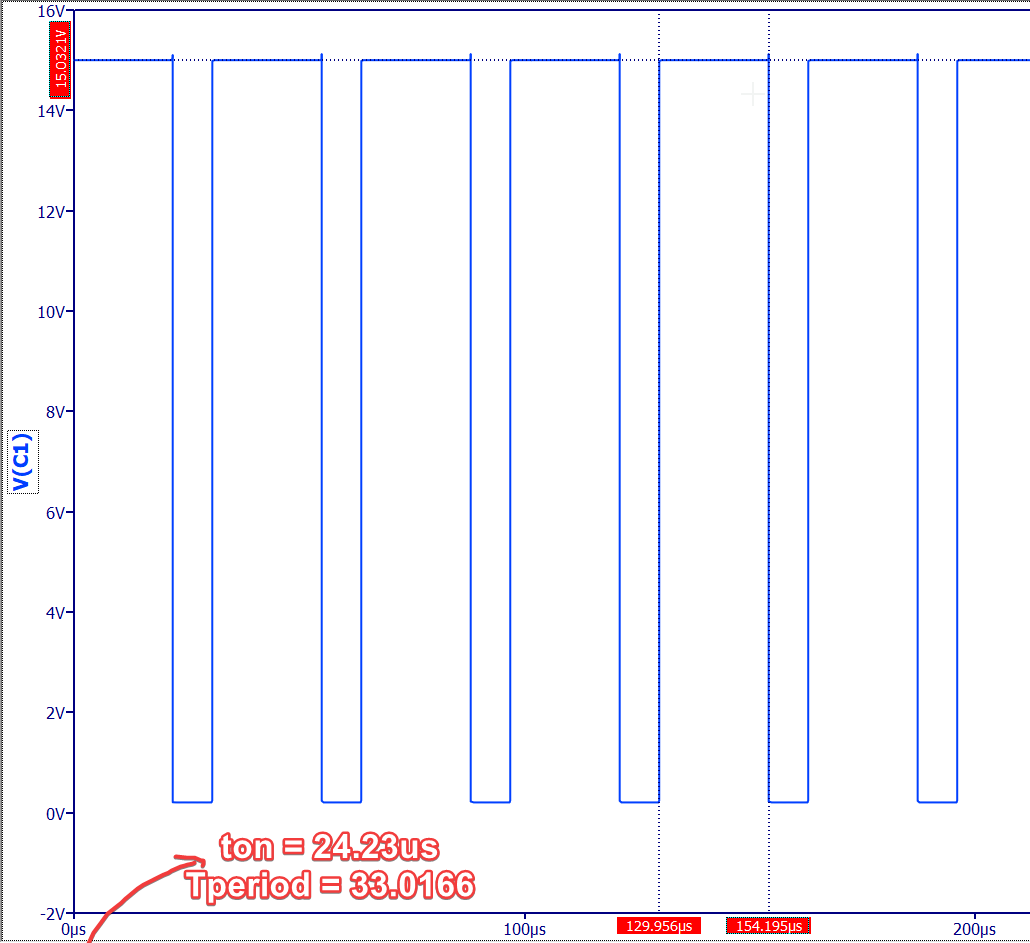1030x943 pixels.
Task: Click the 0µs x-axis label
Action: tap(73, 928)
